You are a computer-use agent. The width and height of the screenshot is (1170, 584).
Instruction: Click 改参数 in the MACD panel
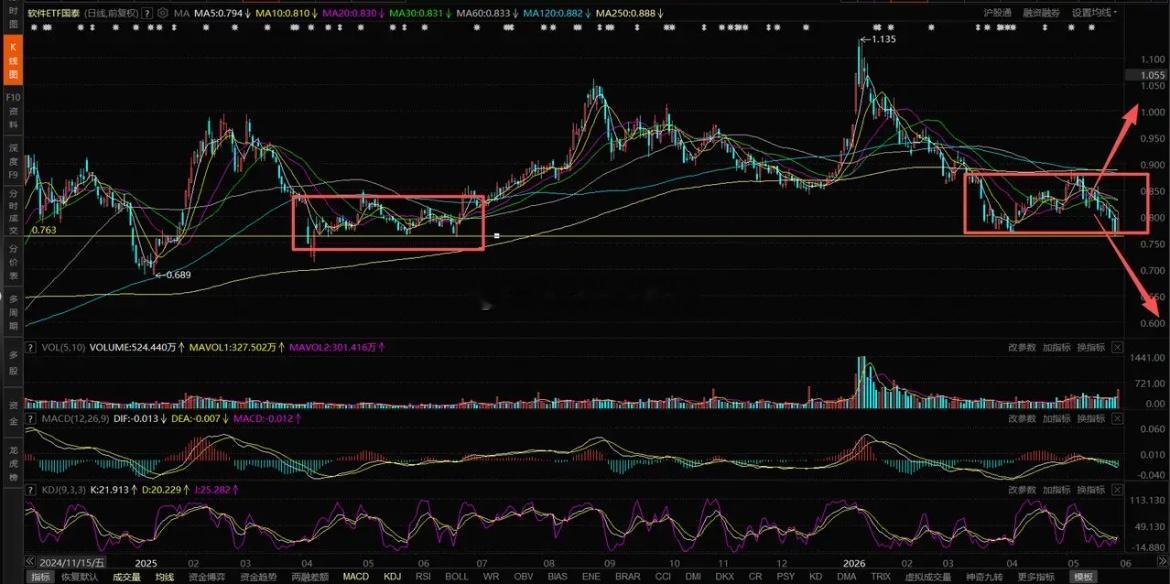click(1022, 419)
